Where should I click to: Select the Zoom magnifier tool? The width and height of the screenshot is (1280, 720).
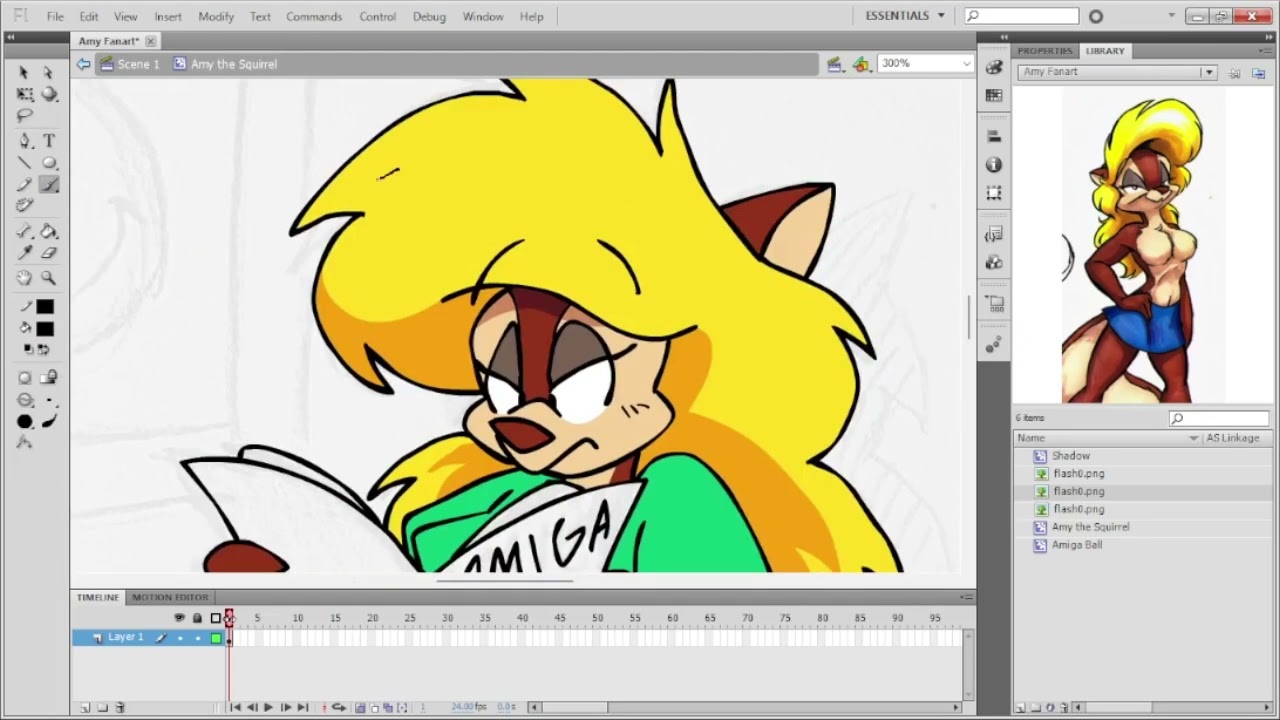coord(49,278)
